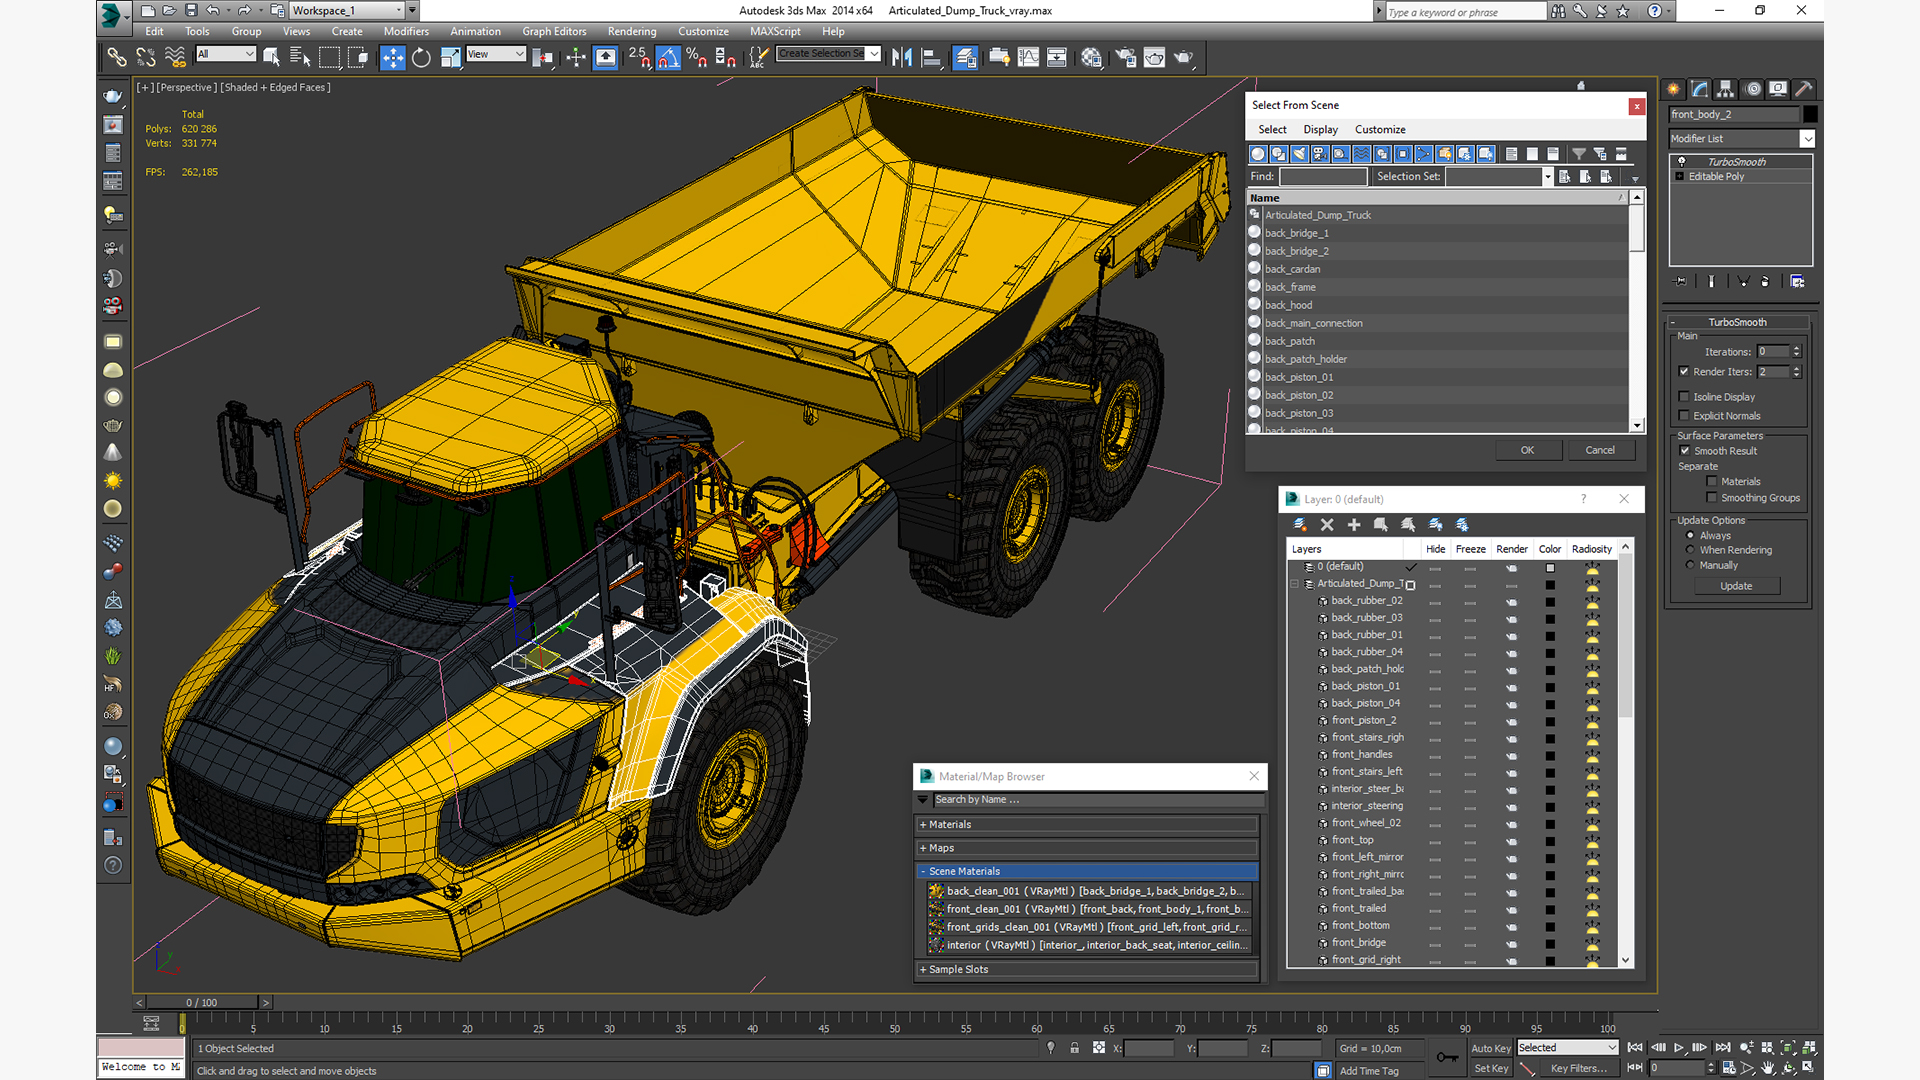Enable the Explicit Normals checkbox
This screenshot has width=1920, height=1080.
pos(1684,416)
